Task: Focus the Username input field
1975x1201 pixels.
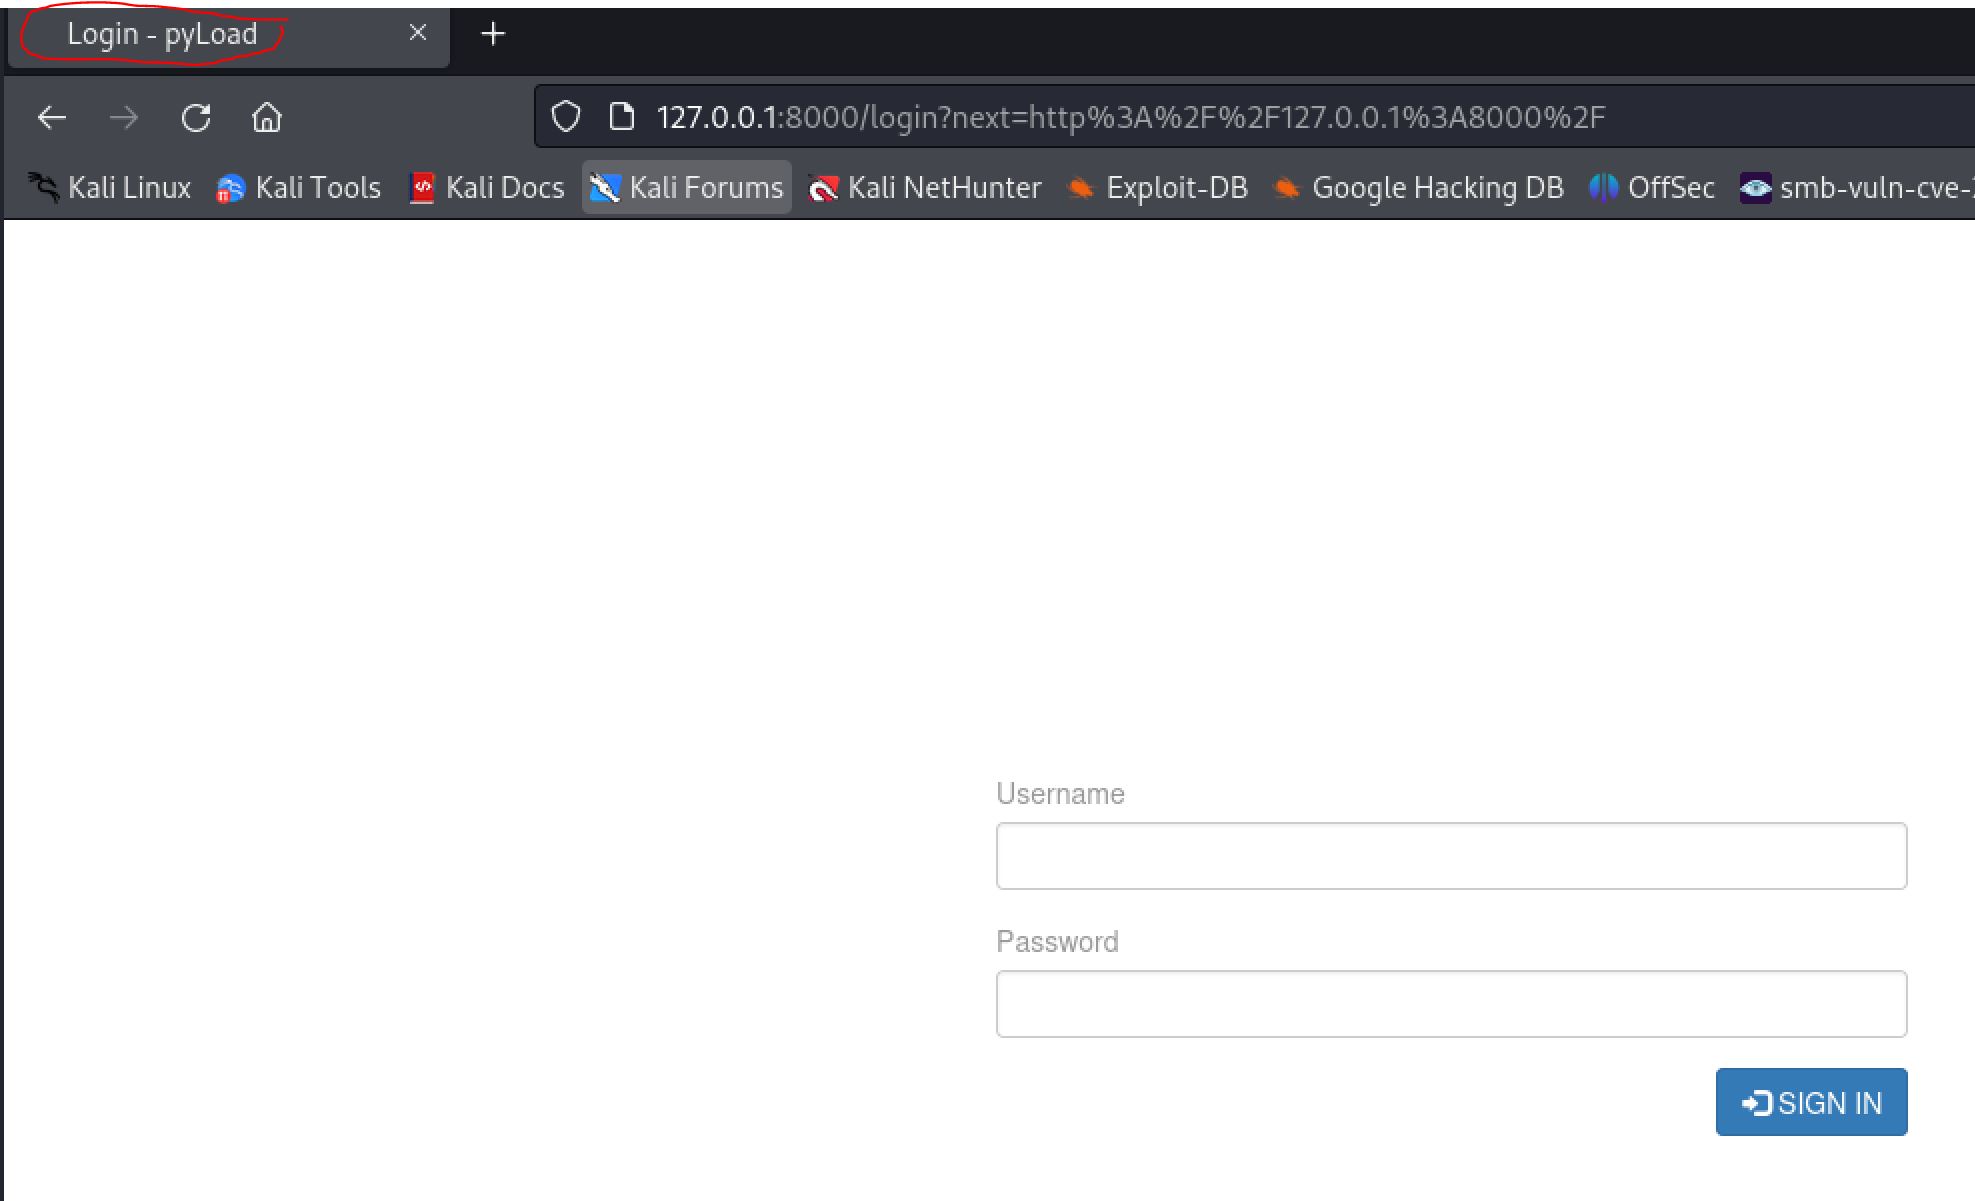Action: click(1451, 856)
